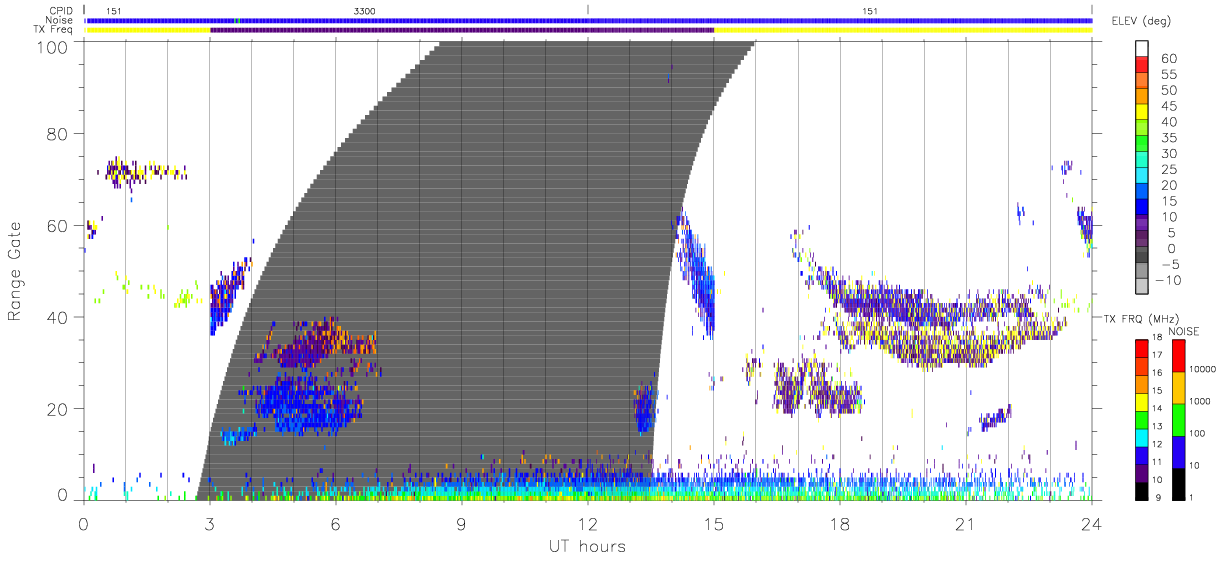
Task: Pick yellow ELEV swatch between 45 and 40
Action: [1144, 113]
